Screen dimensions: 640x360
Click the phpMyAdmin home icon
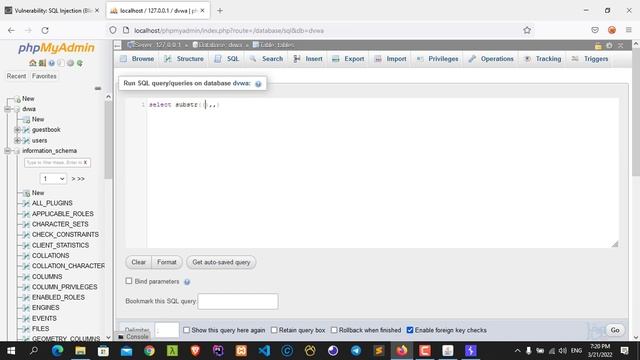click(33, 63)
